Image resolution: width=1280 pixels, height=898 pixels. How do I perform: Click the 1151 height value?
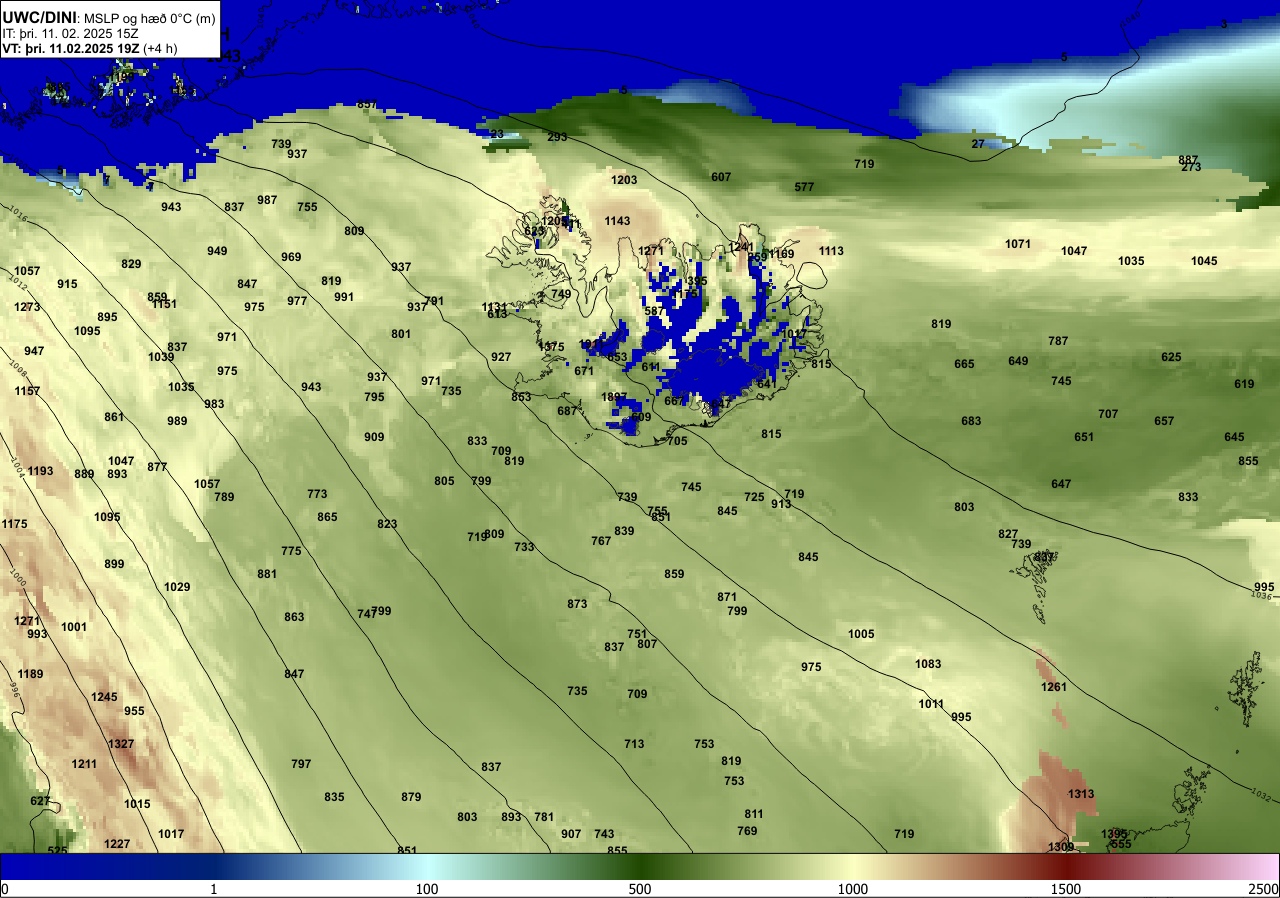(x=164, y=304)
